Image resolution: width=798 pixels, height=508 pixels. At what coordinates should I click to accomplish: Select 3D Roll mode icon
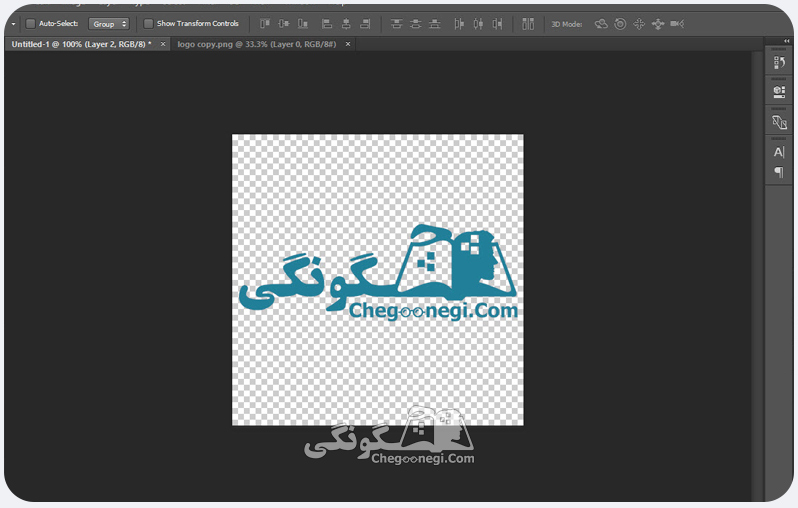pyautogui.click(x=620, y=23)
